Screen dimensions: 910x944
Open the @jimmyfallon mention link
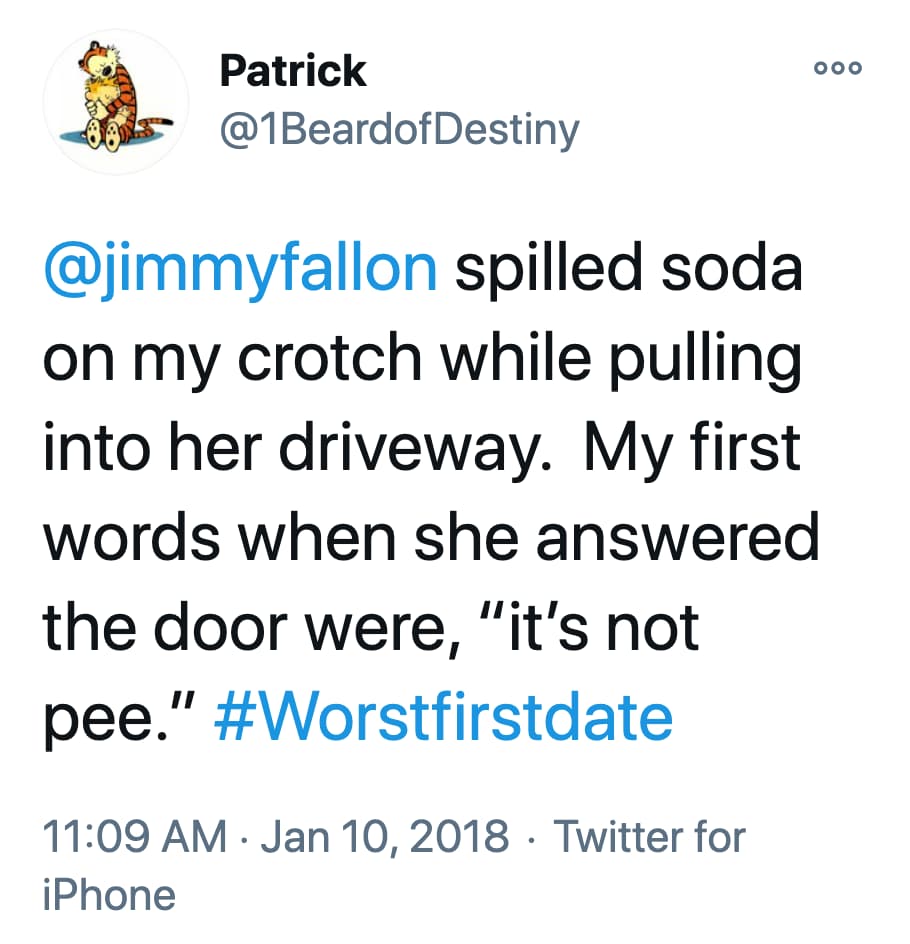240,269
